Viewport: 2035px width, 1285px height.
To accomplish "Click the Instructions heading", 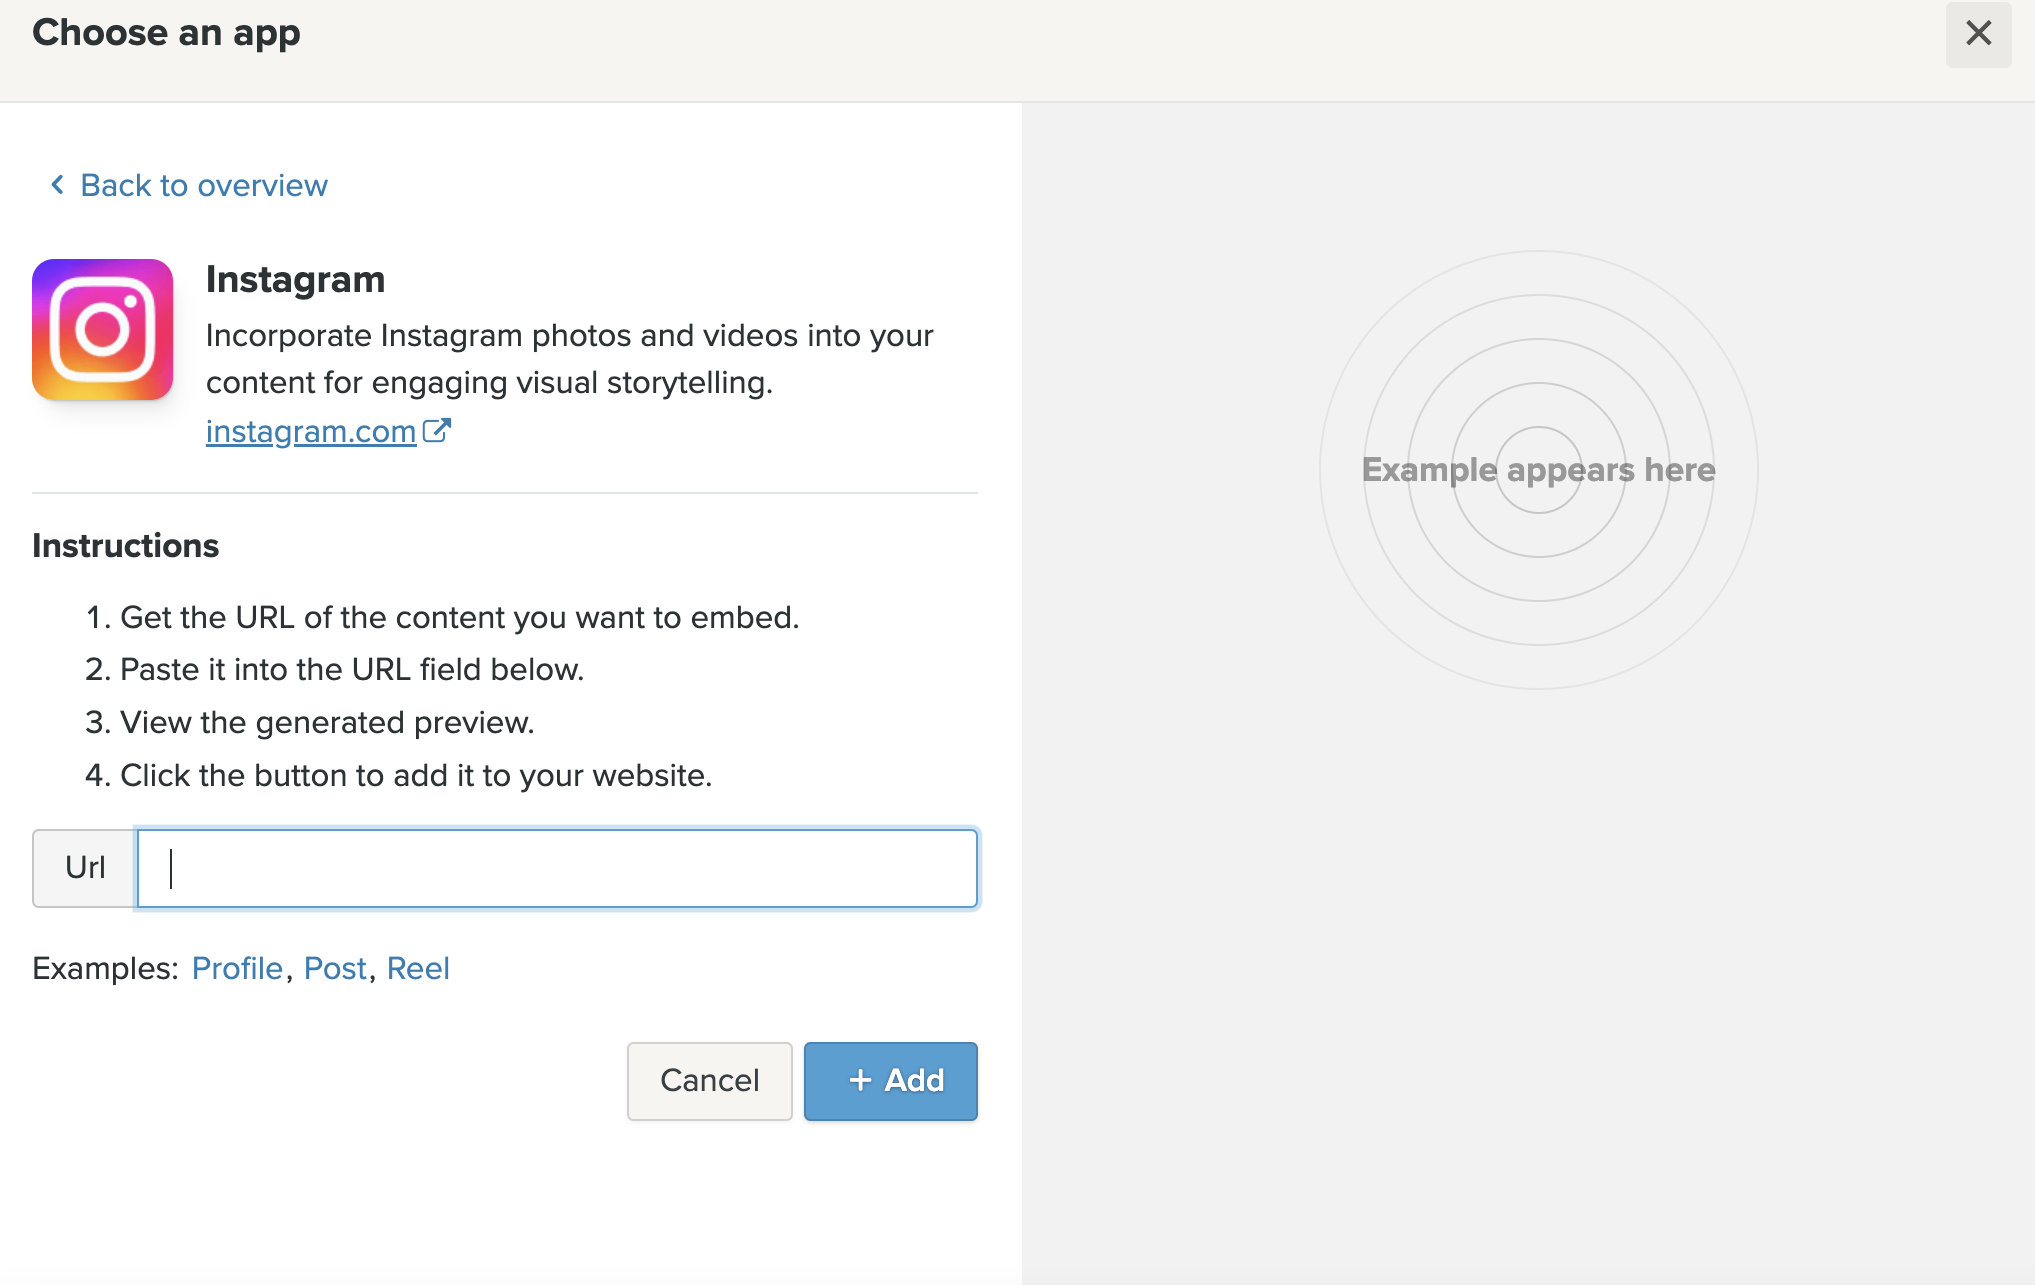I will tap(125, 546).
